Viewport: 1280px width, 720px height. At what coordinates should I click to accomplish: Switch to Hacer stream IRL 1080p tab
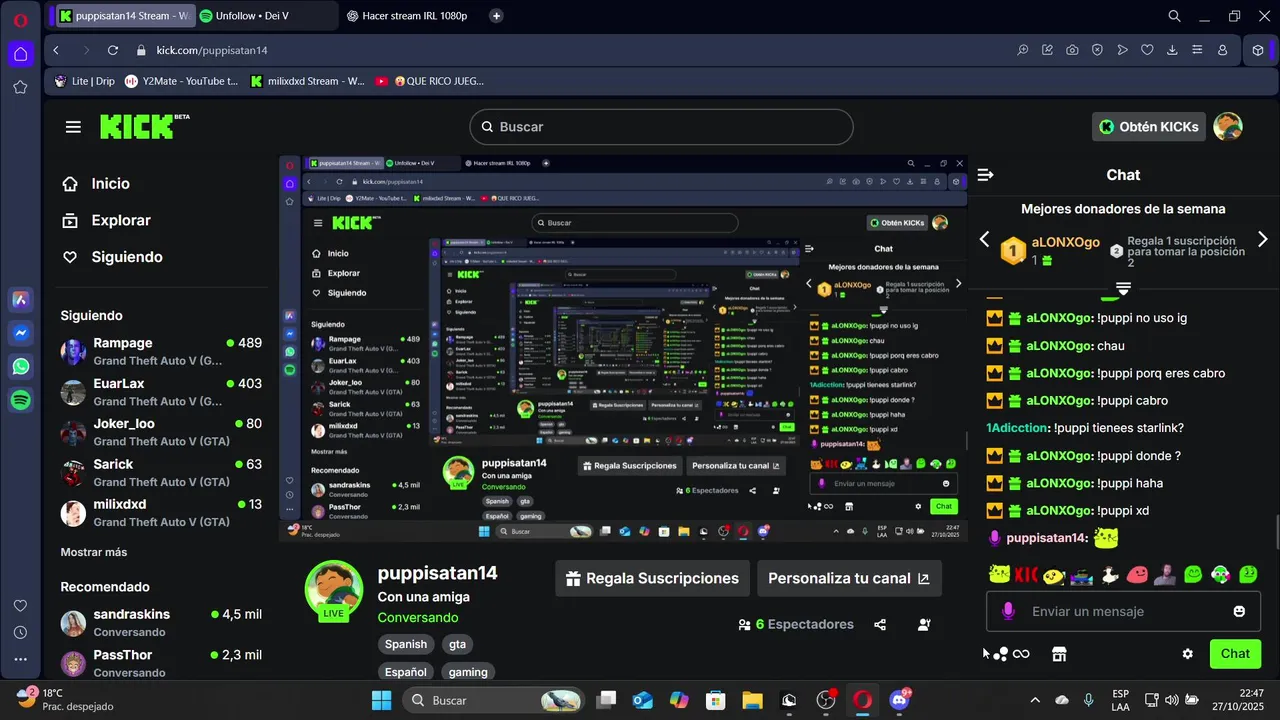click(x=407, y=16)
